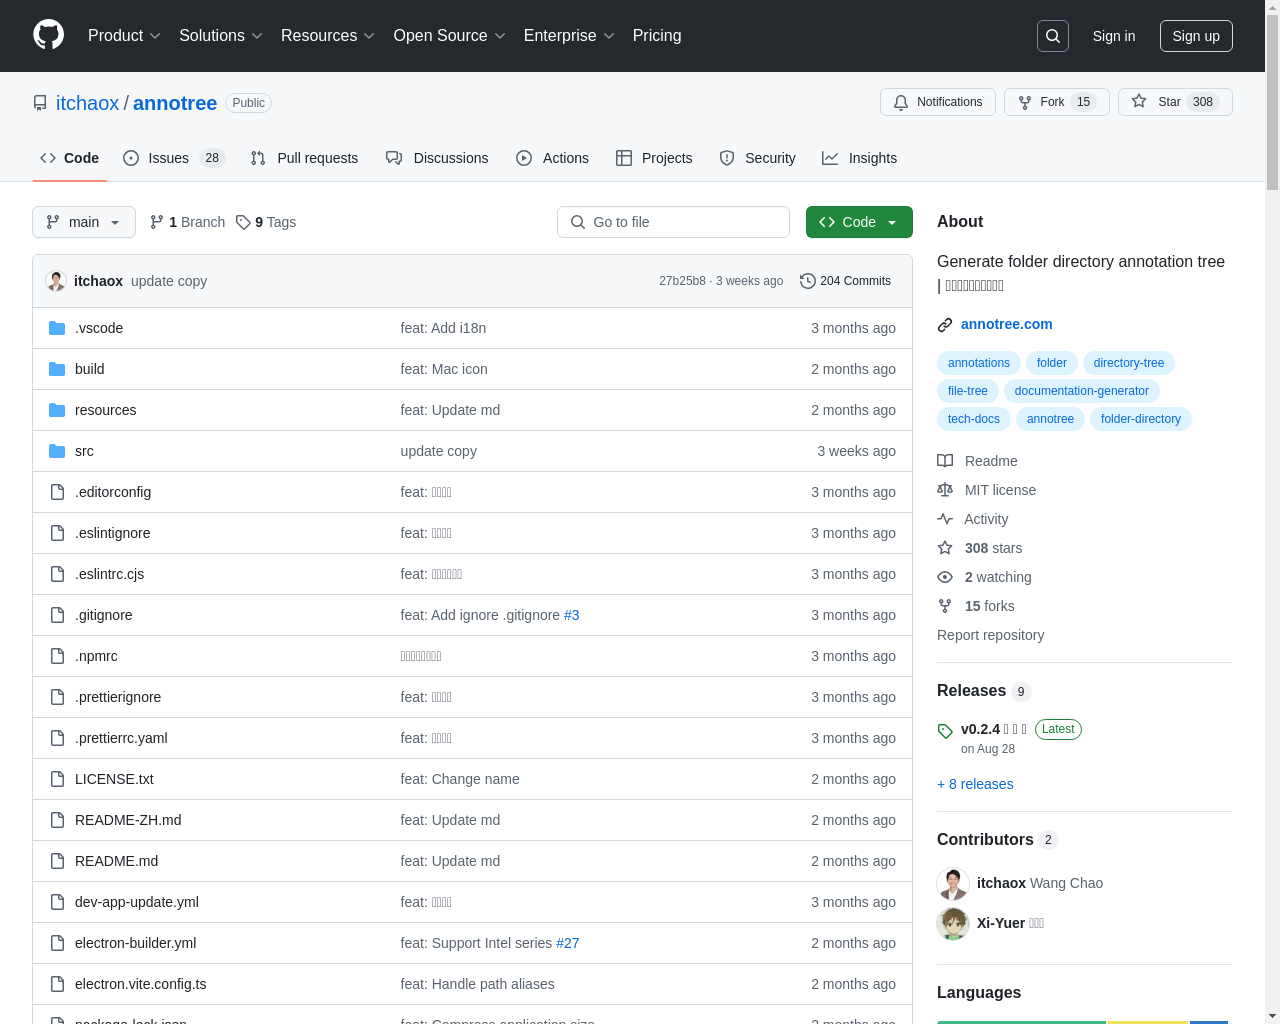Open issue #27 link in commit message
The image size is (1280, 1024).
coord(567,943)
